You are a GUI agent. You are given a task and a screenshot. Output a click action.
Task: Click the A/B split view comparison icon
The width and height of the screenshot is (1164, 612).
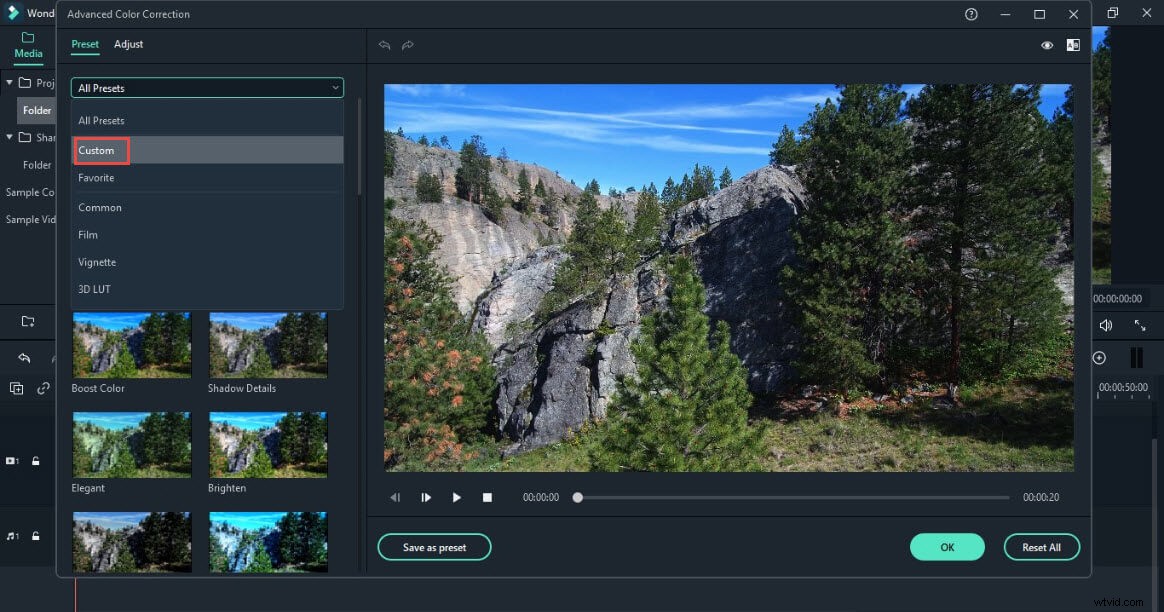(1074, 45)
